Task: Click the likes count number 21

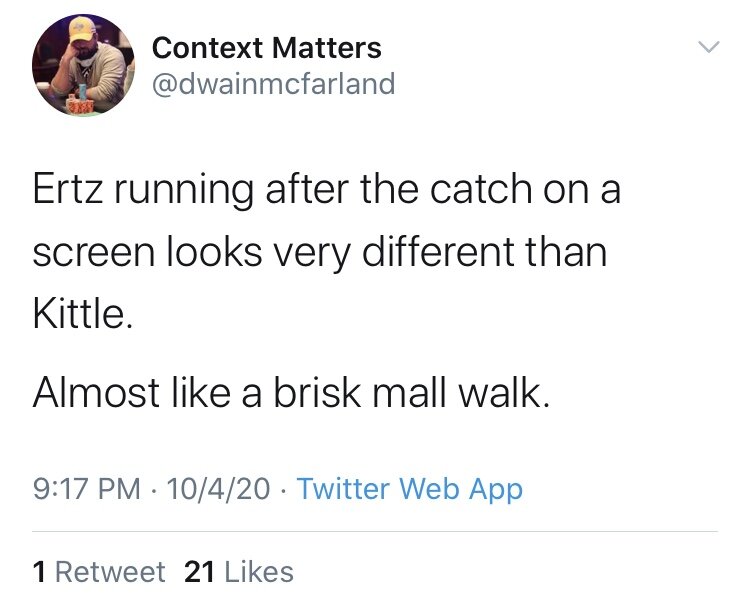Action: coord(200,572)
